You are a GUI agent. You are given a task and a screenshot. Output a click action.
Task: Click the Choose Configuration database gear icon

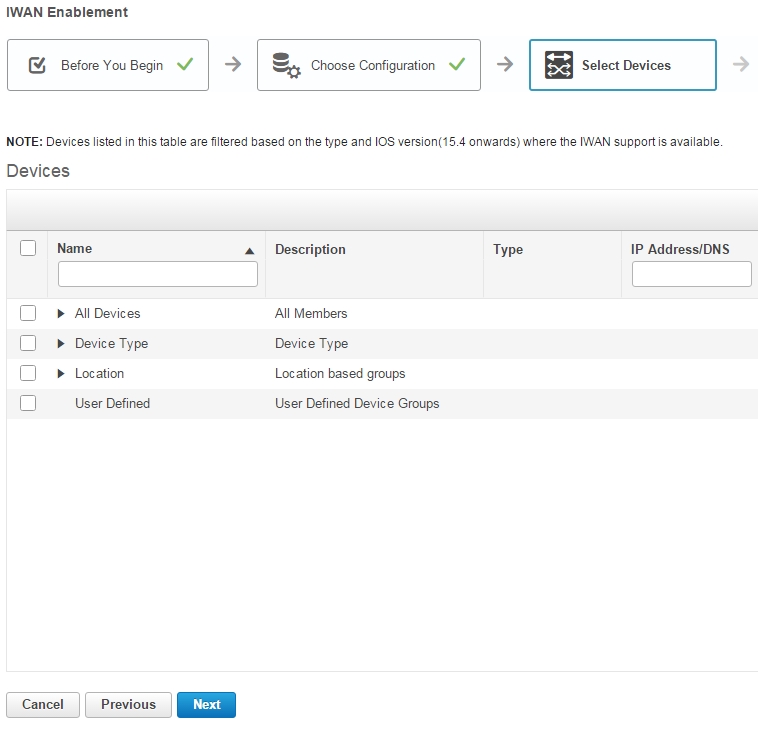(286, 65)
